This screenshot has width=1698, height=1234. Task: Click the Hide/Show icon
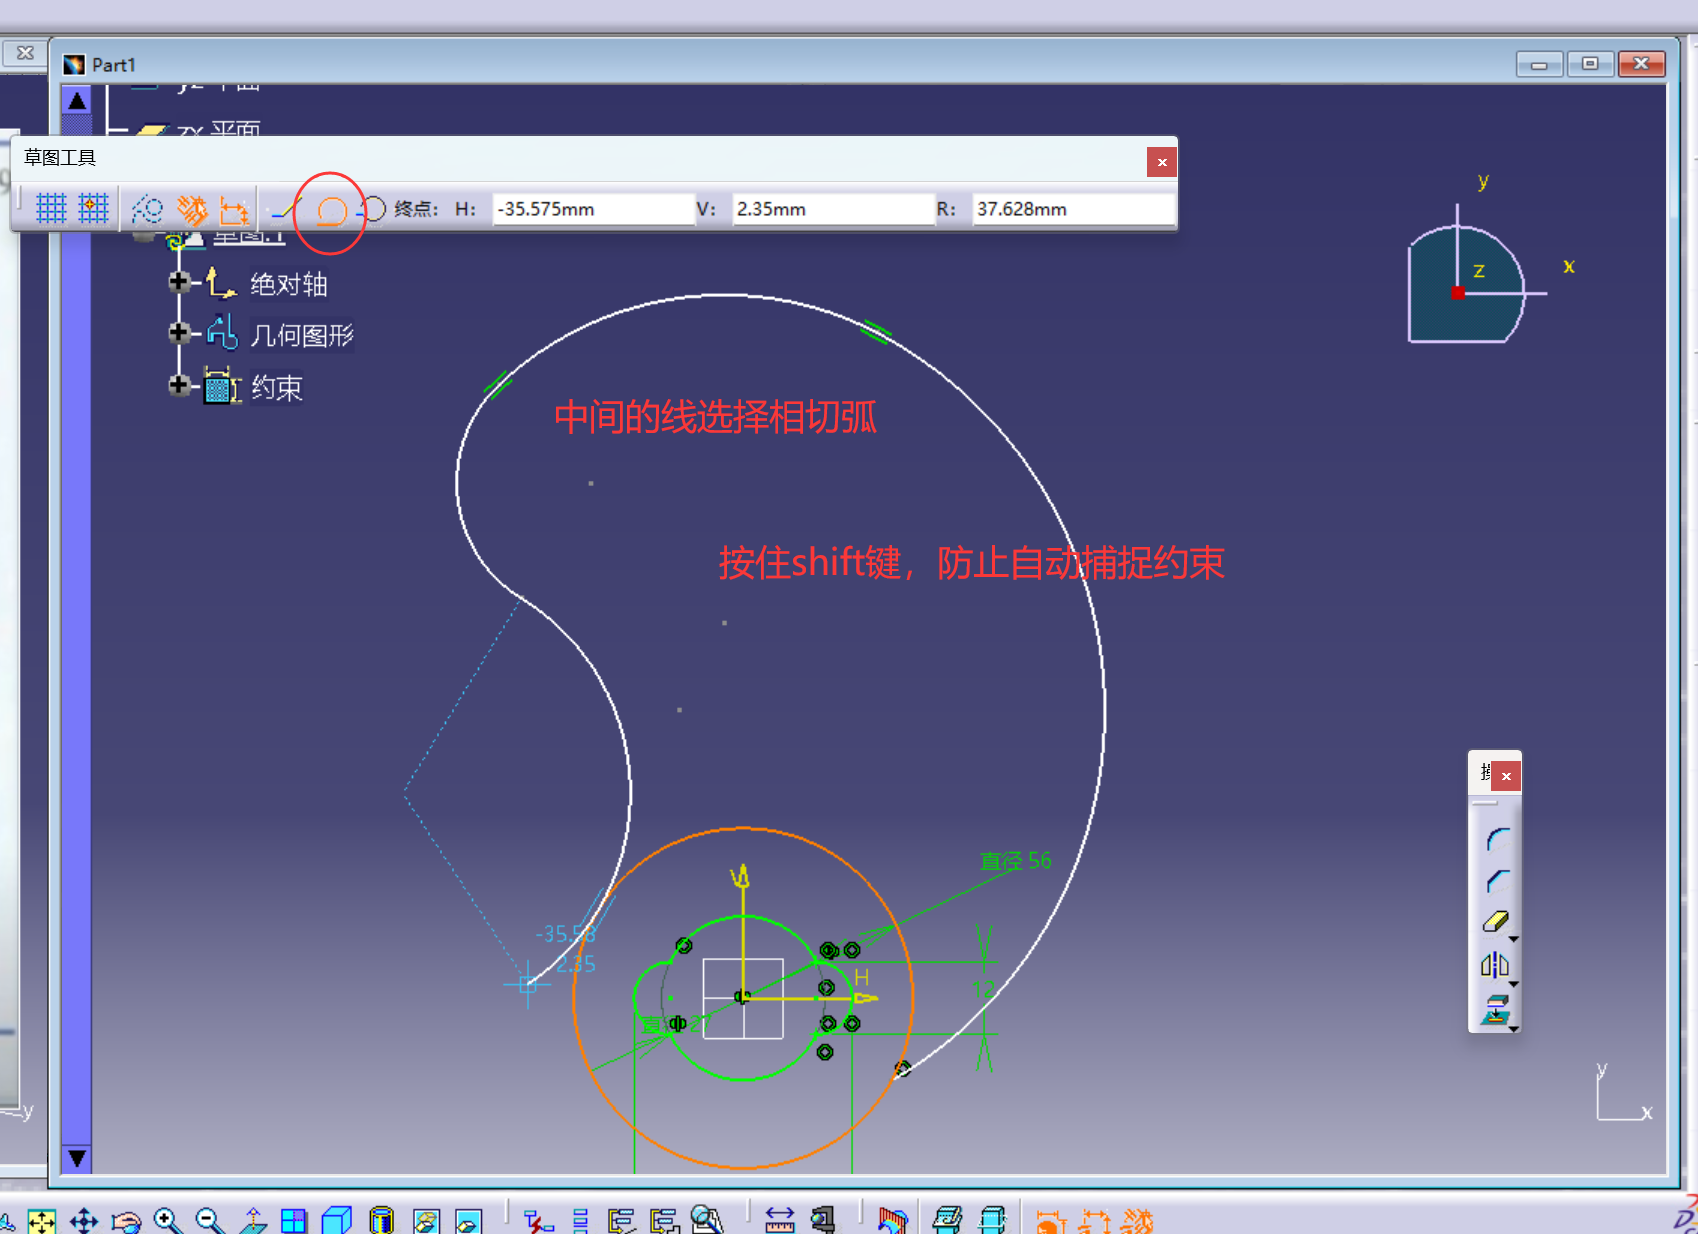click(x=426, y=1221)
